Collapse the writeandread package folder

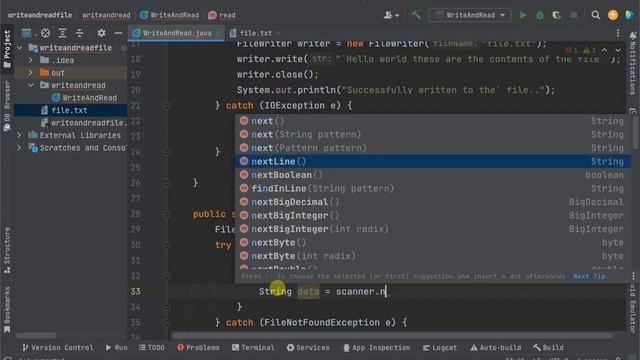pos(31,85)
